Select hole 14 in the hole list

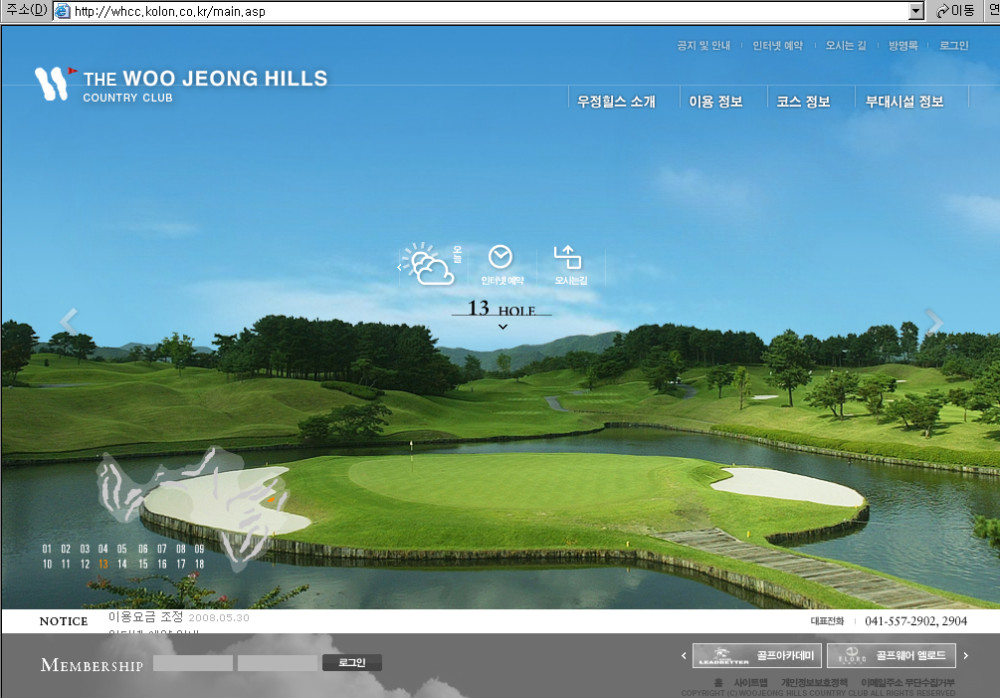[x=122, y=564]
